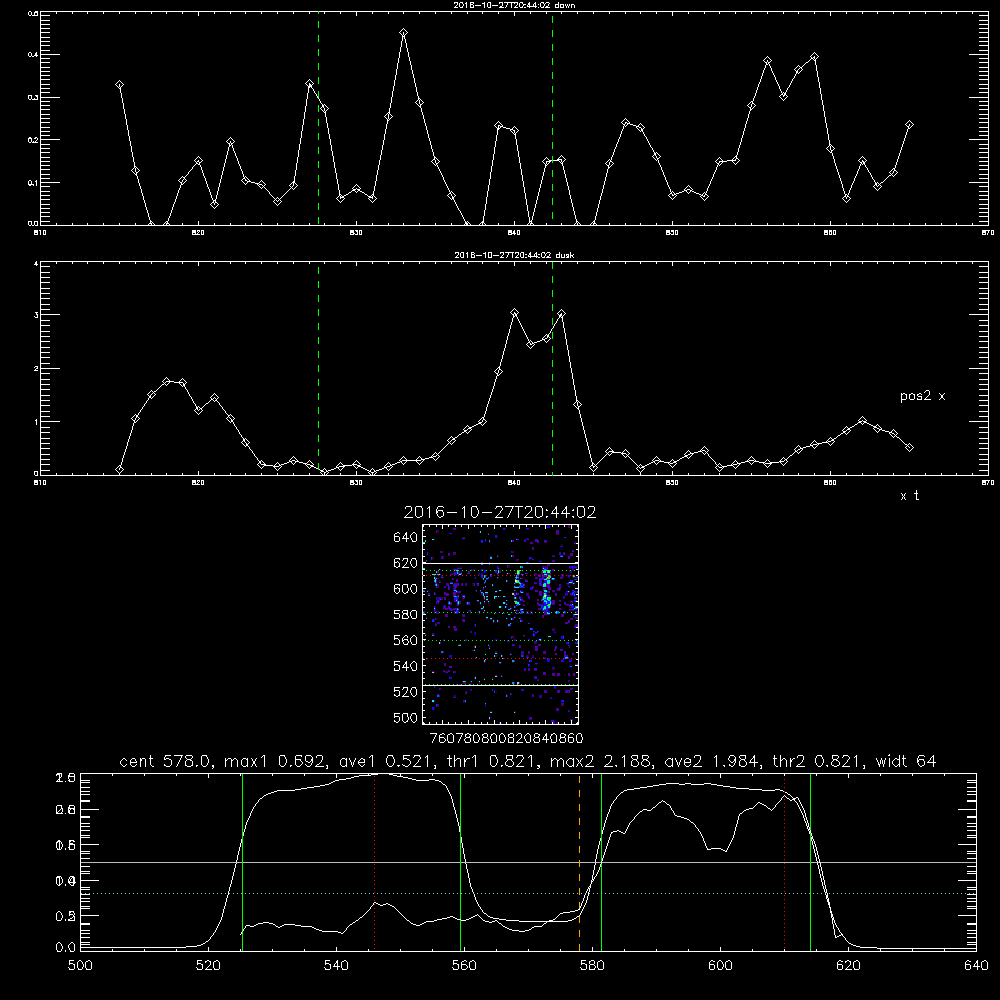Click spectrogram y-axis label "560"
The image size is (1000, 1000).
click(x=406, y=640)
